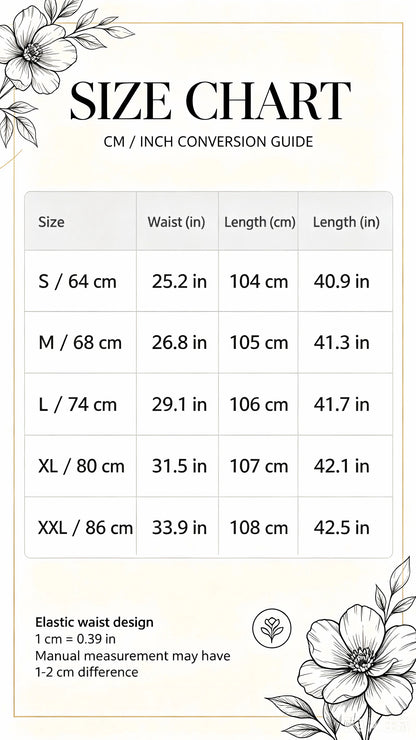Click the M / 68 cm row label
The height and width of the screenshot is (740, 416).
[80, 343]
